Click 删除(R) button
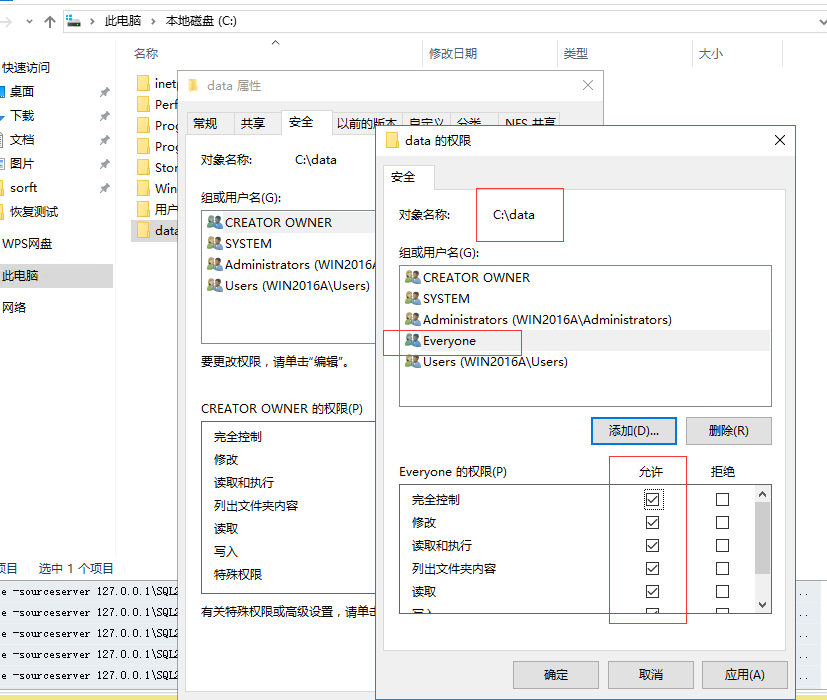This screenshot has height=700, width=827. [728, 431]
